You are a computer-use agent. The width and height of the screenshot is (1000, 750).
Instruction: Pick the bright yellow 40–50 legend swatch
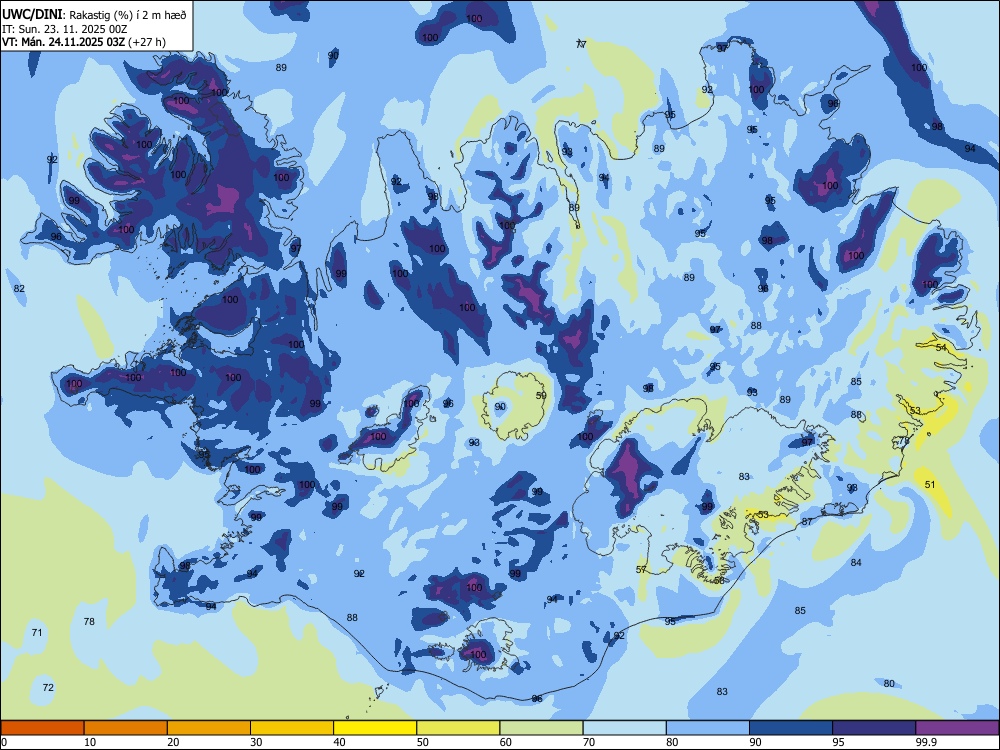coord(375,728)
